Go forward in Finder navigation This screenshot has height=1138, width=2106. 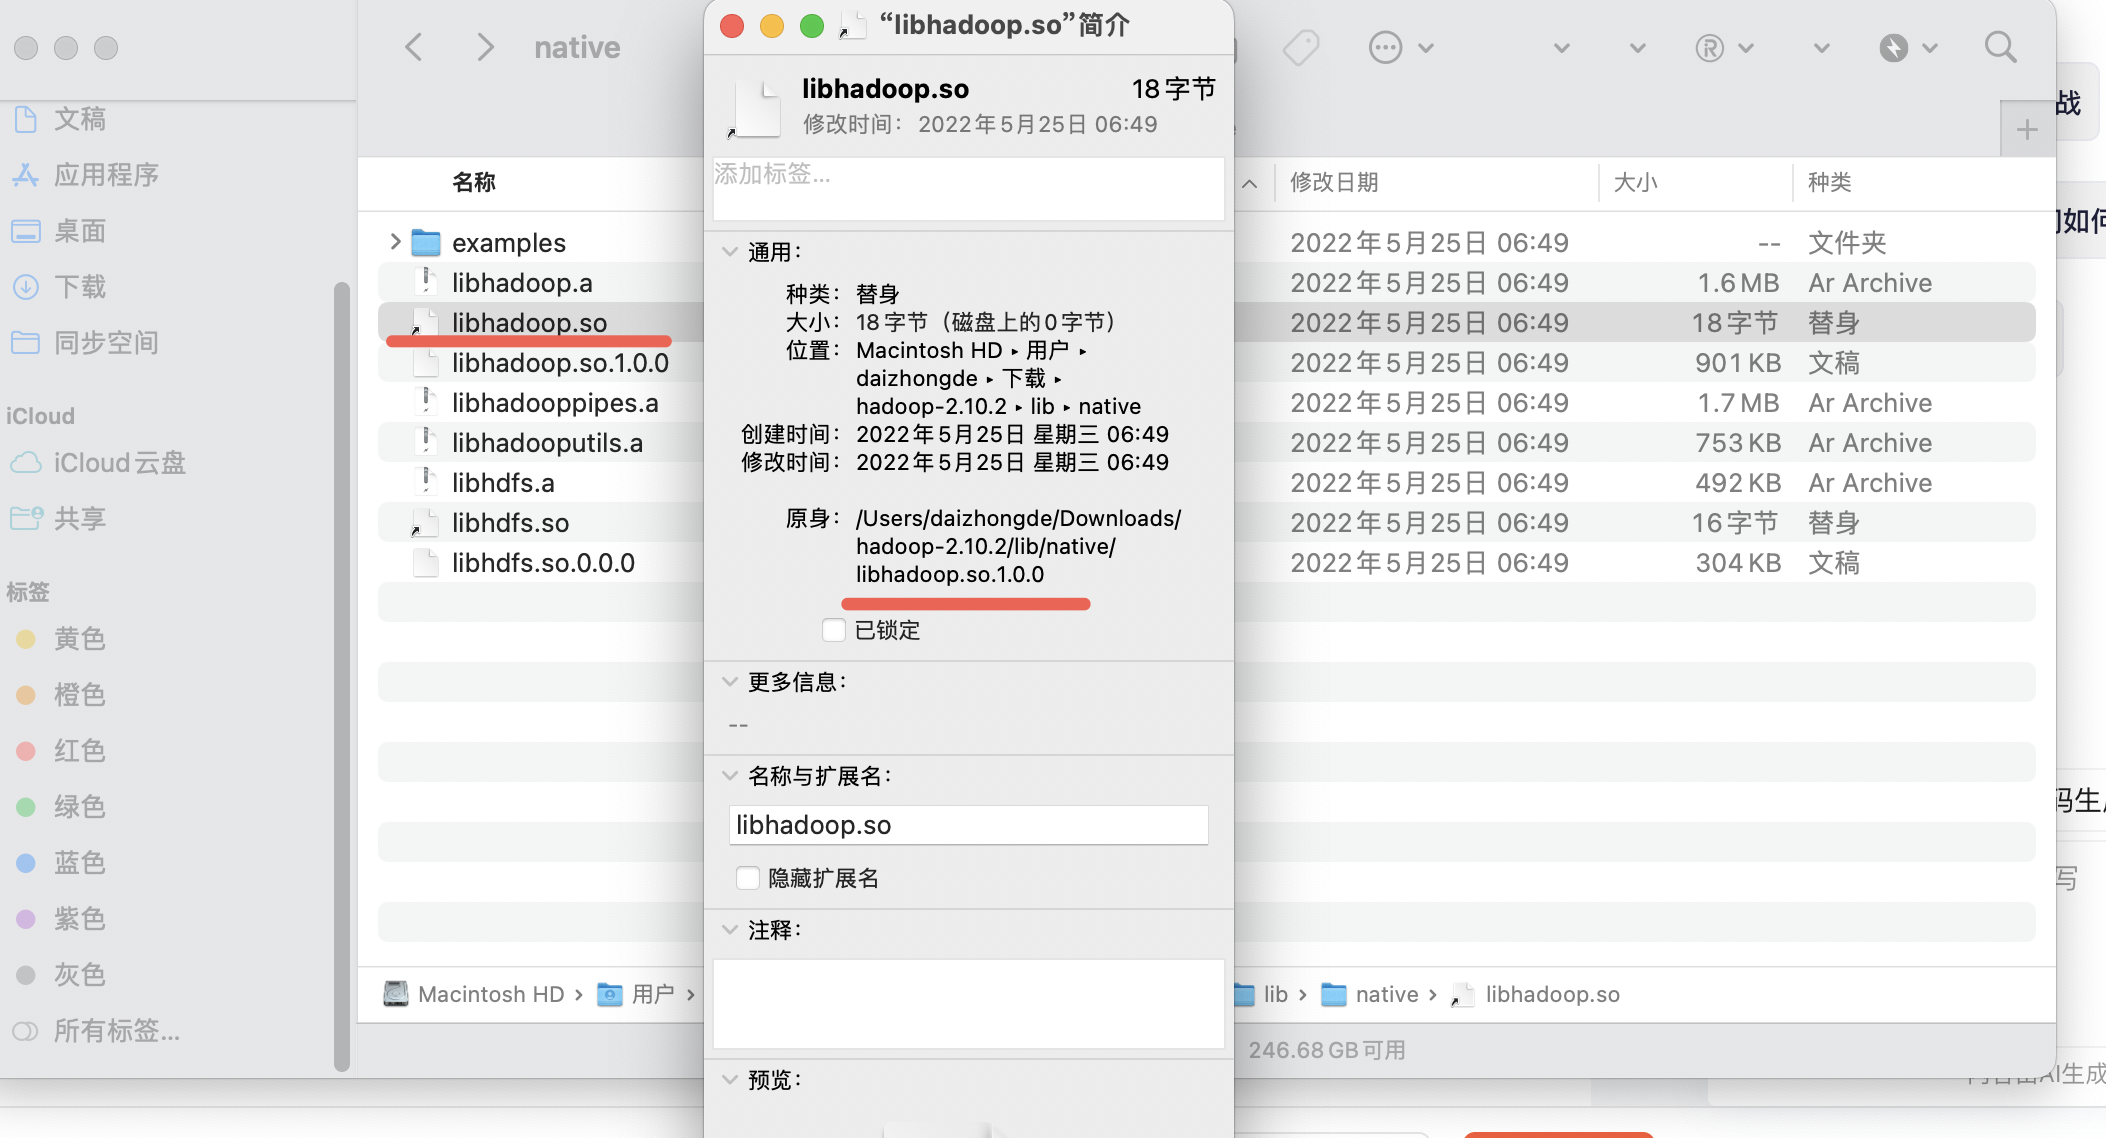pyautogui.click(x=485, y=47)
